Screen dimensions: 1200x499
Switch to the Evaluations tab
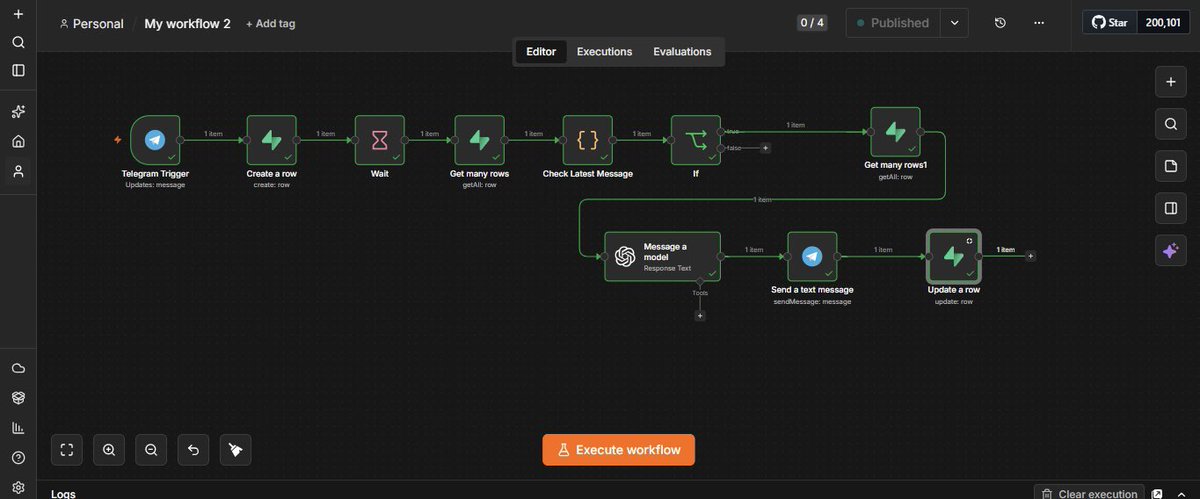[x=682, y=52]
